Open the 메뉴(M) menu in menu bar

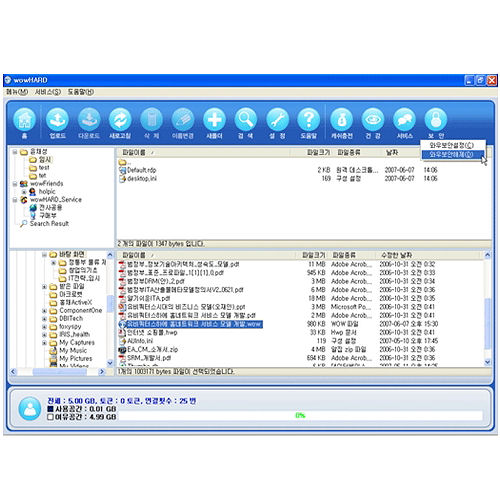click(x=17, y=92)
